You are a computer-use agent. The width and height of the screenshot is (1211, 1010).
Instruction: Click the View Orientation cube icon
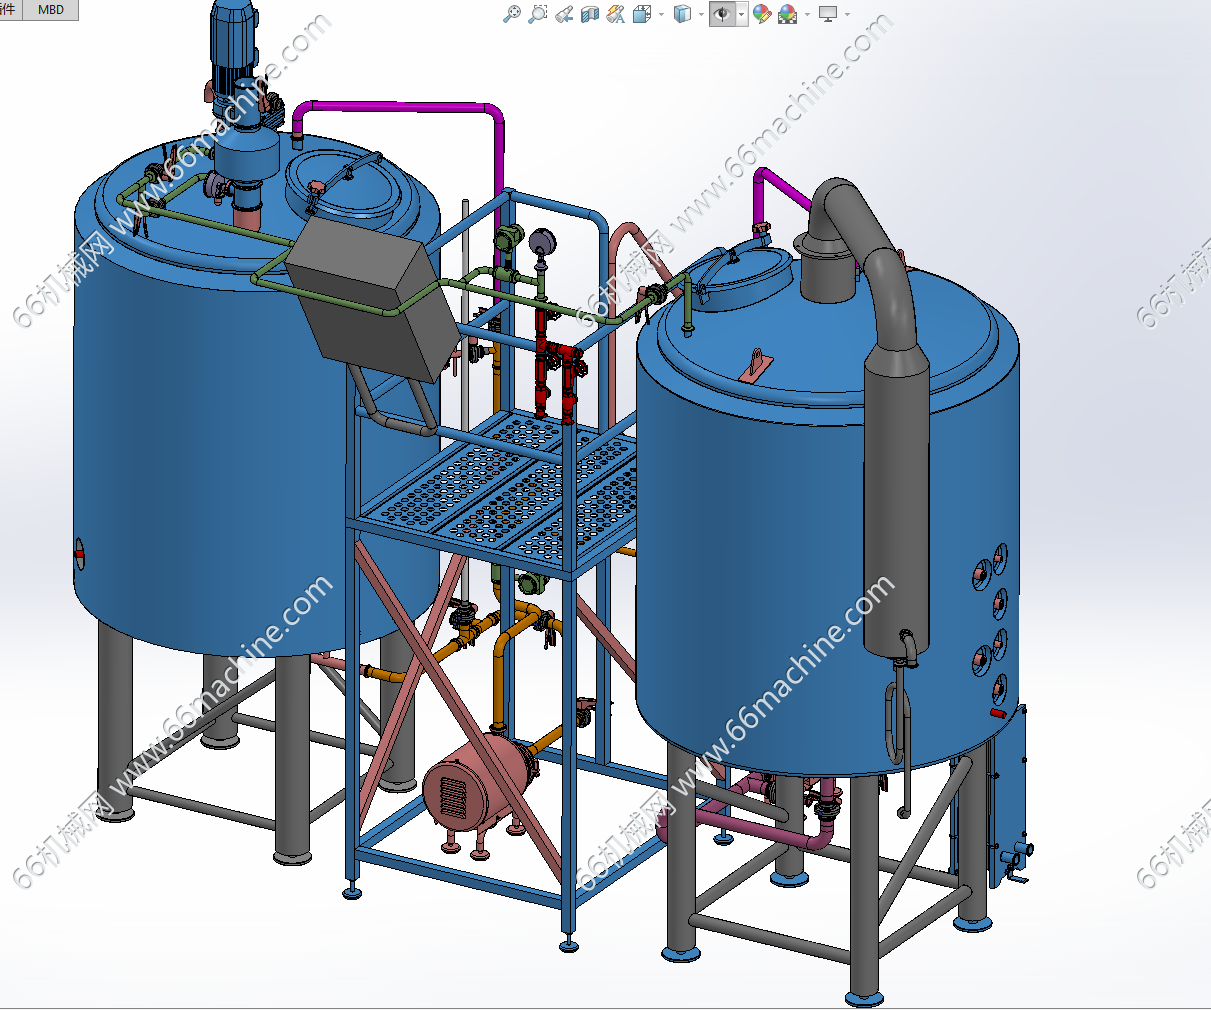642,14
